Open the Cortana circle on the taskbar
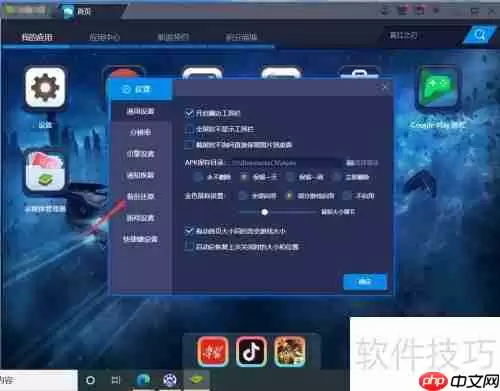Screen dimensions: 500x391 pyautogui.click(x=90, y=380)
